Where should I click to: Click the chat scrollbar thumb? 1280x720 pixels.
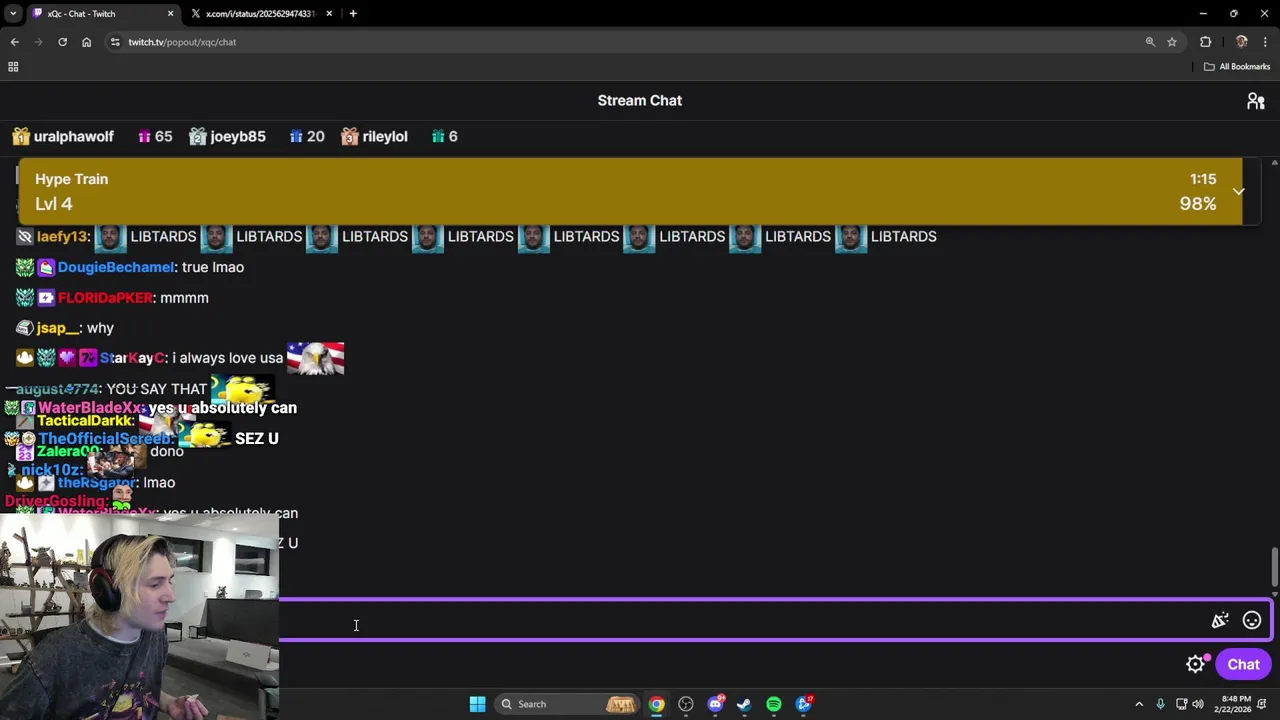1274,567
